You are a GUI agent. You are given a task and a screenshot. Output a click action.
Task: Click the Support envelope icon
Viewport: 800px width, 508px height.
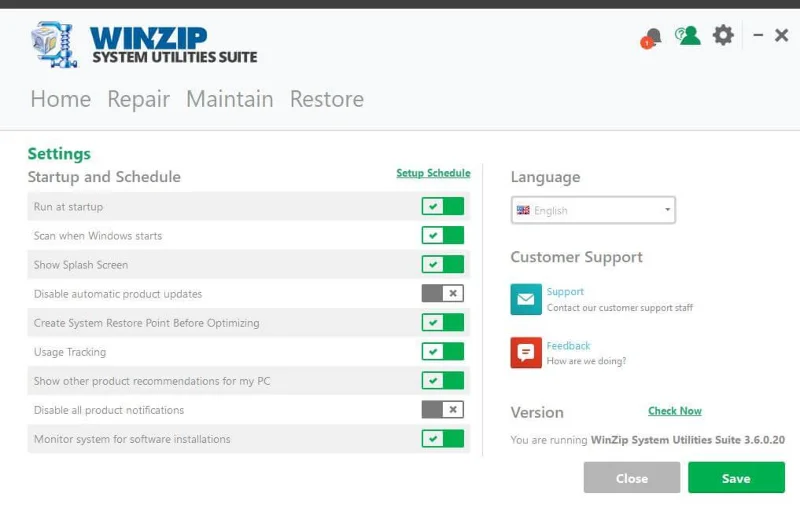pyautogui.click(x=526, y=299)
